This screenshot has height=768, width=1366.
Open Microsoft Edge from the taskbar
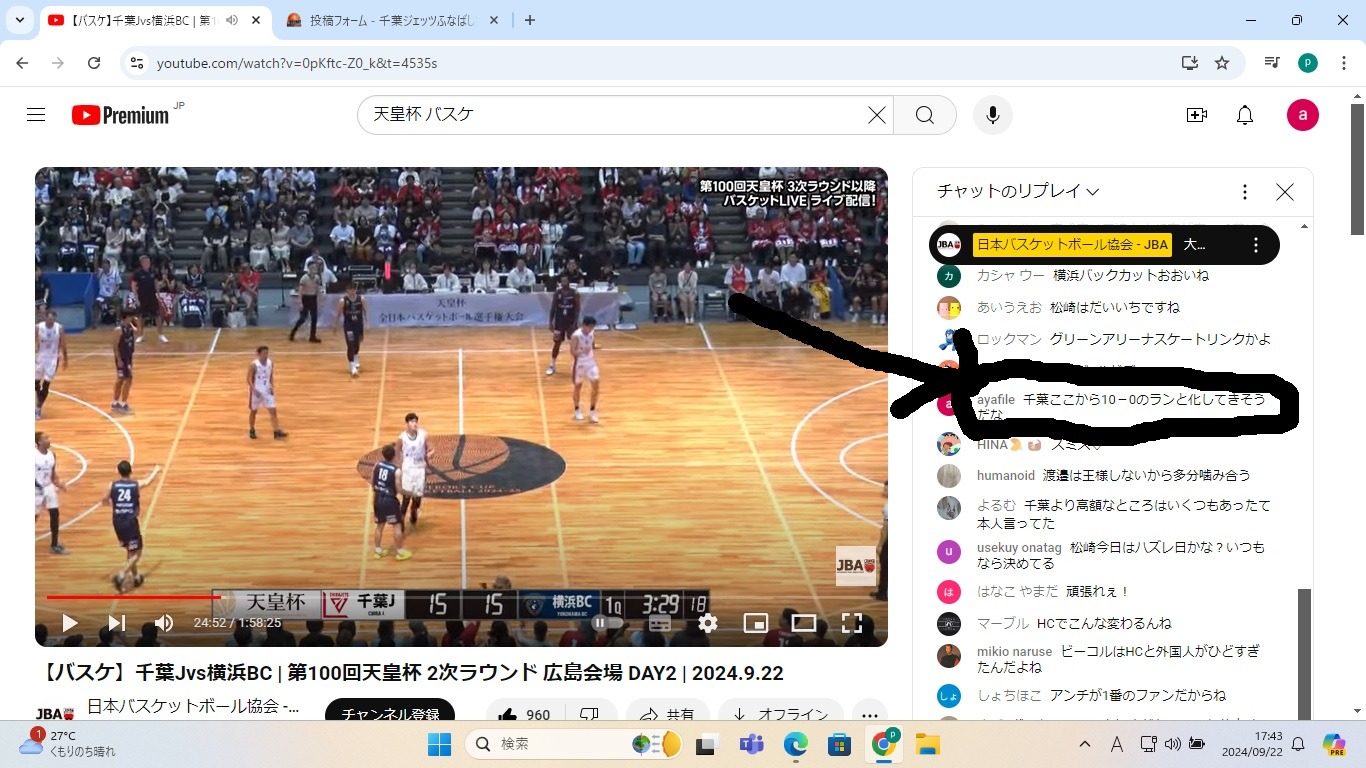tap(795, 744)
